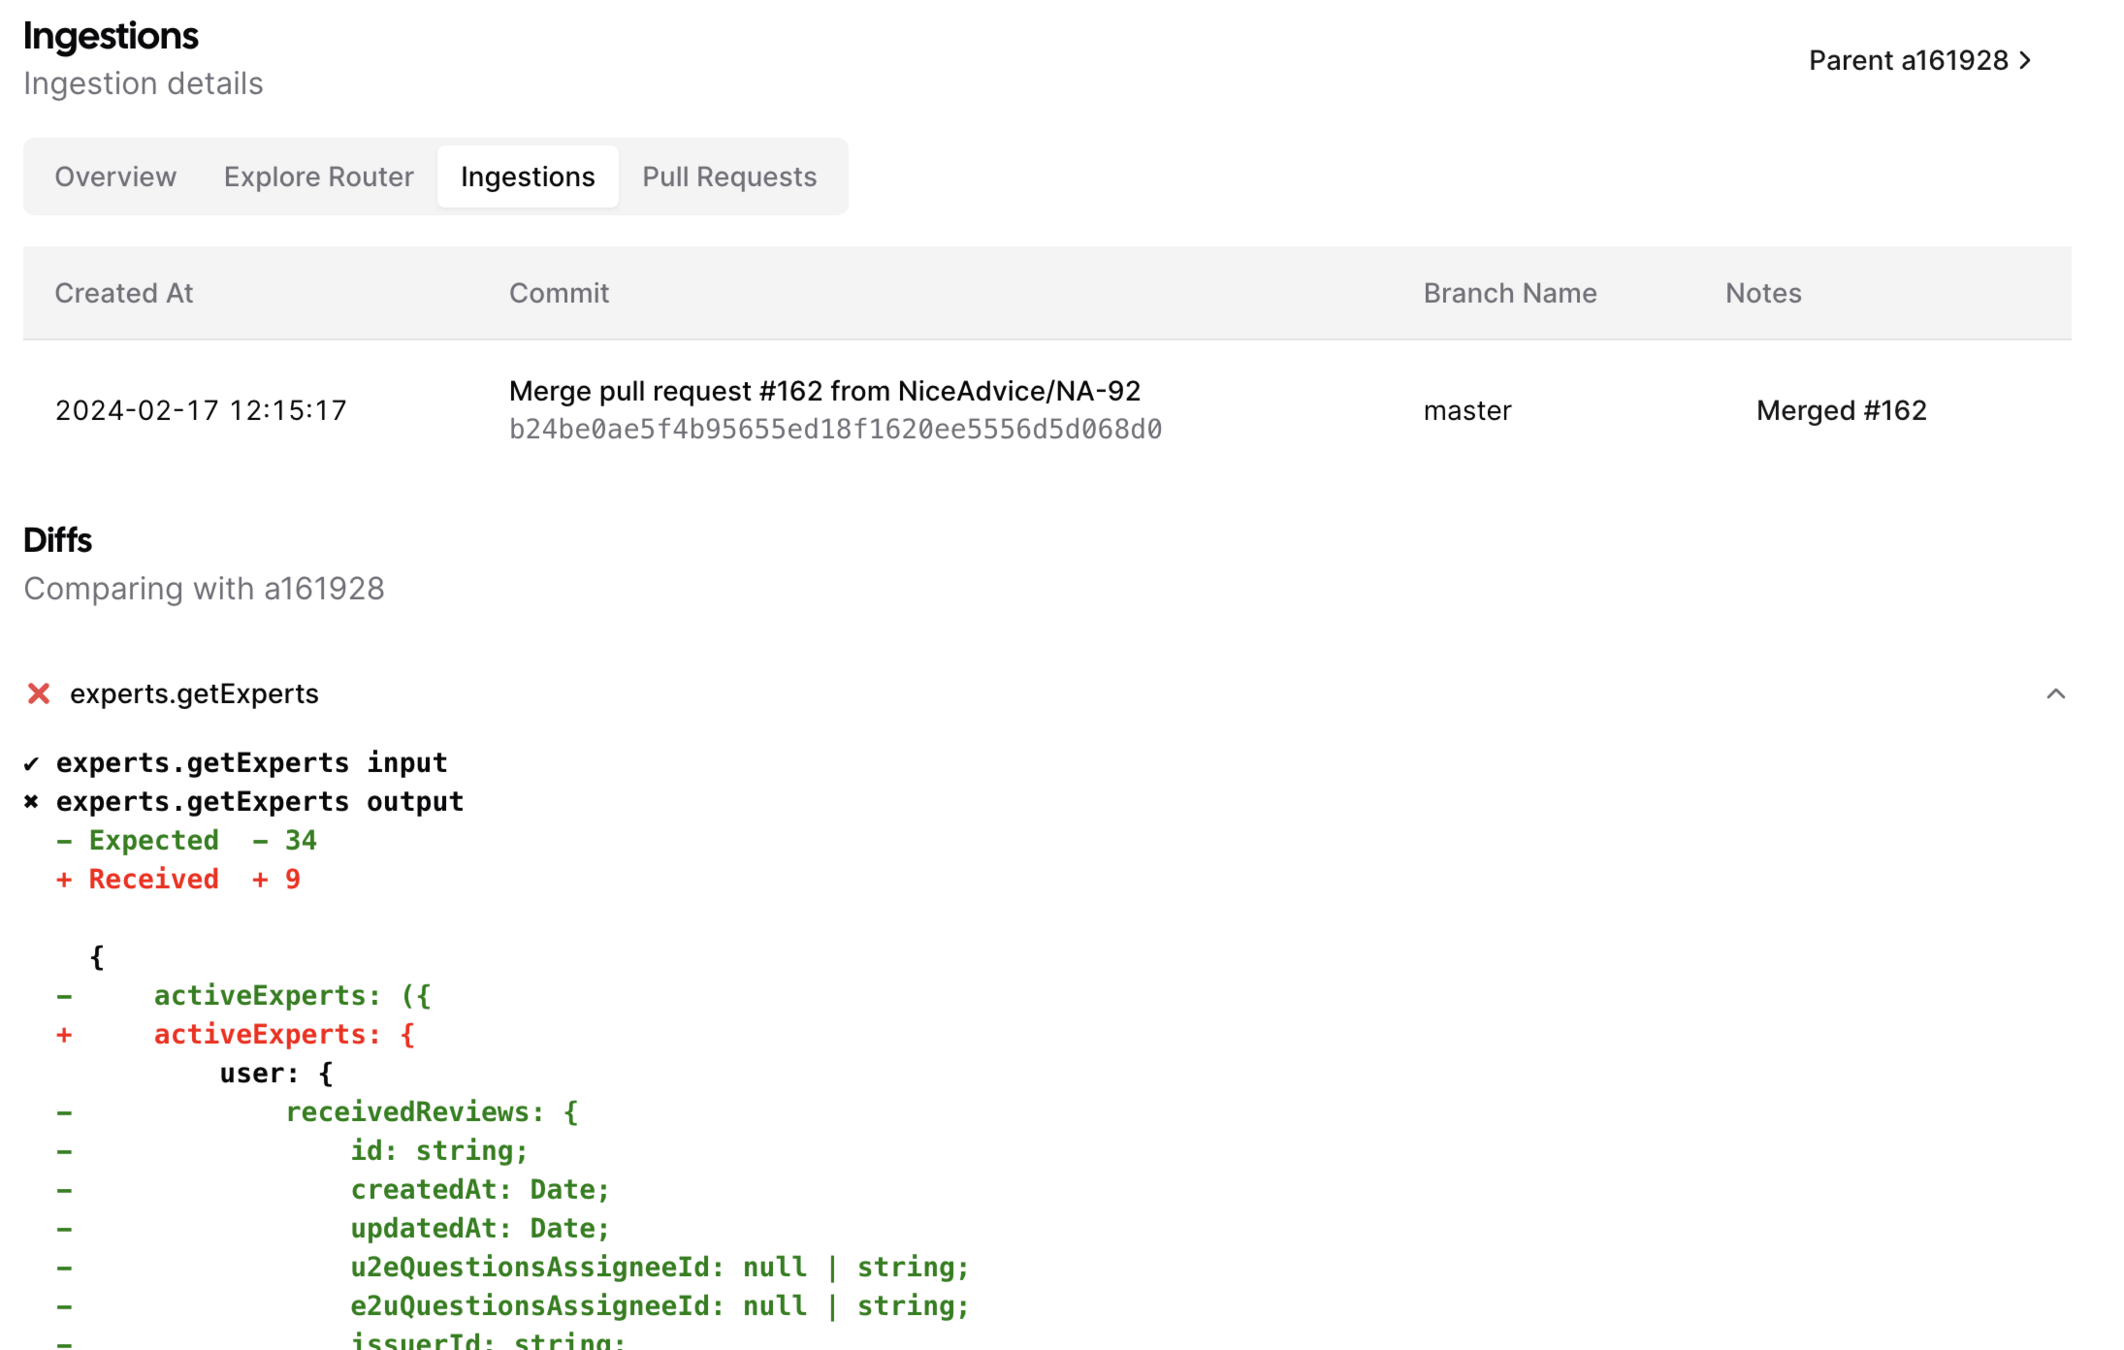This screenshot has width=2124, height=1350.
Task: Click the chevron arrow next to Parent a161928
Action: click(2026, 61)
